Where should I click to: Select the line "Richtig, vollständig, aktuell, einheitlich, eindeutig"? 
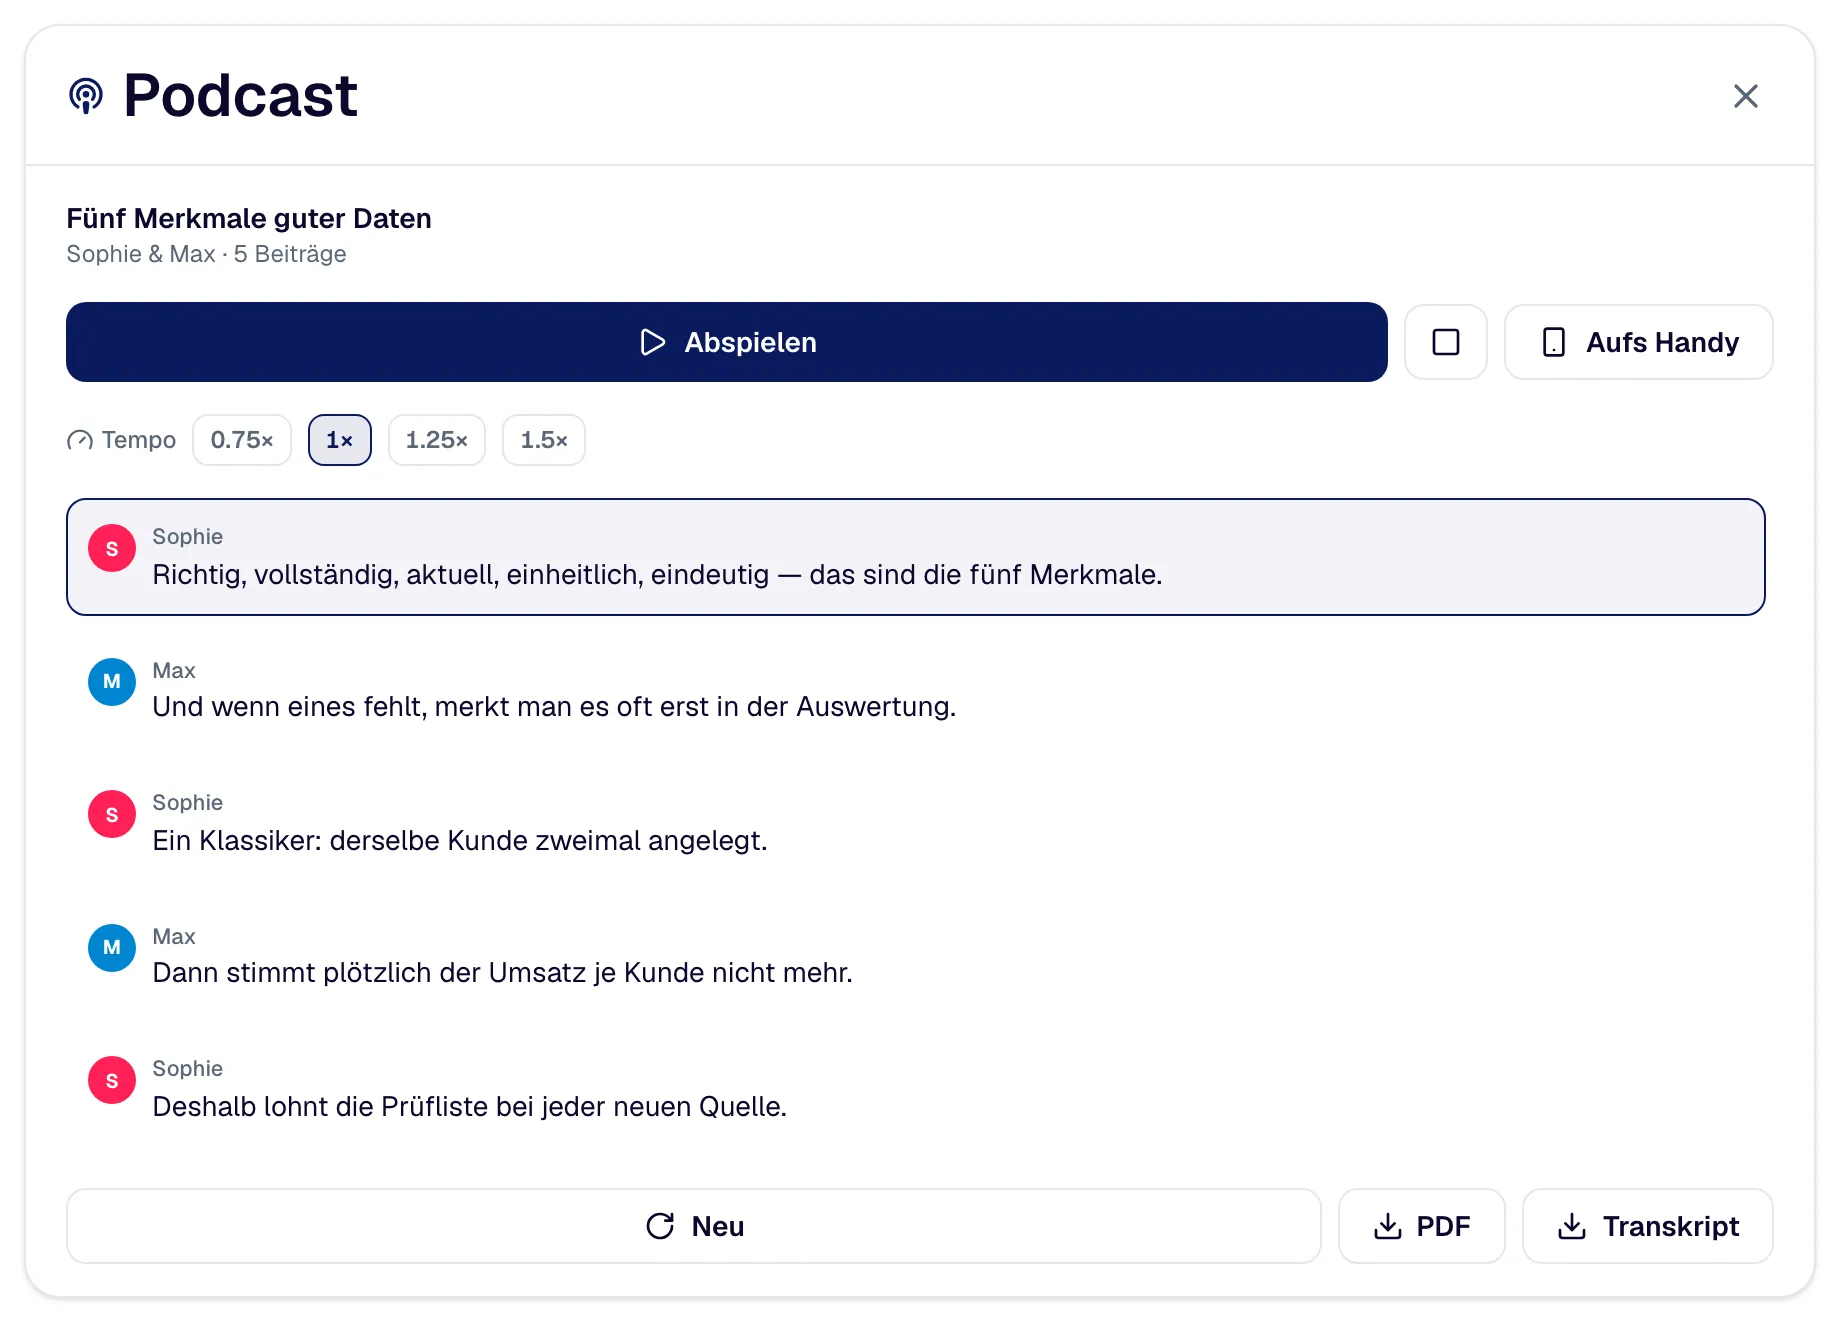click(x=916, y=557)
